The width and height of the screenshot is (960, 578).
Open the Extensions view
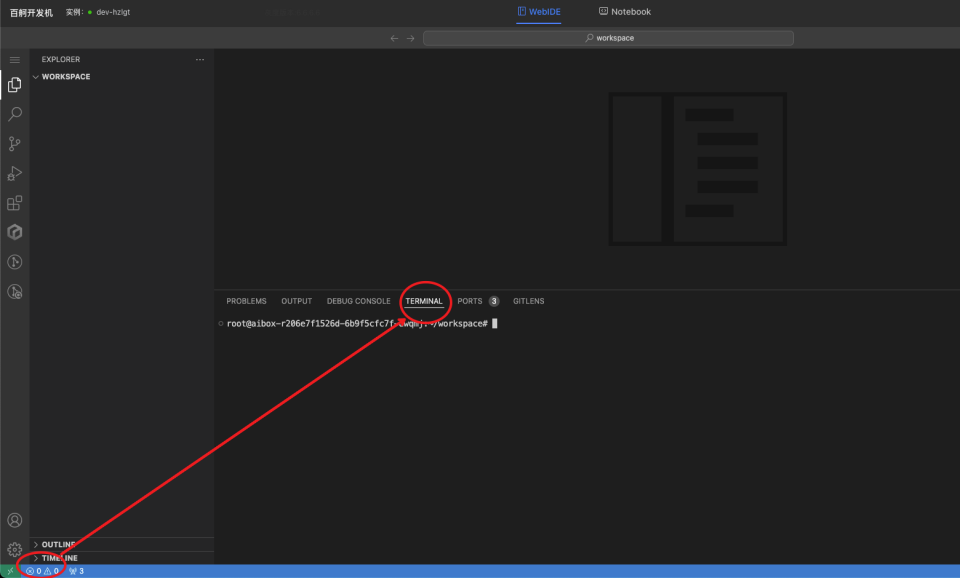point(15,203)
